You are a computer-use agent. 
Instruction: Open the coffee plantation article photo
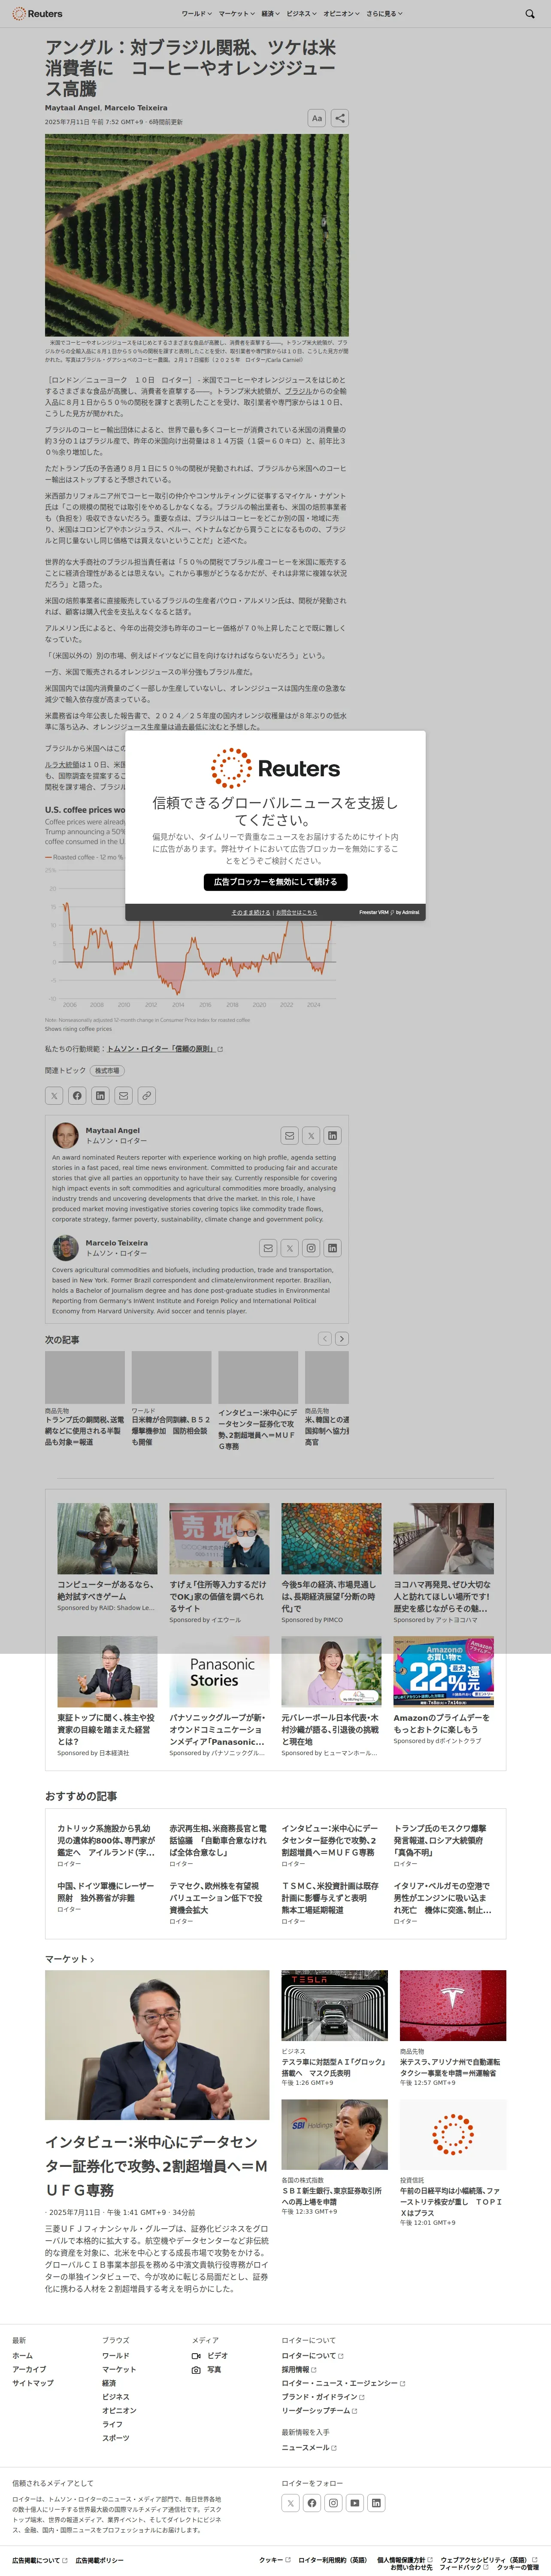[x=197, y=235]
